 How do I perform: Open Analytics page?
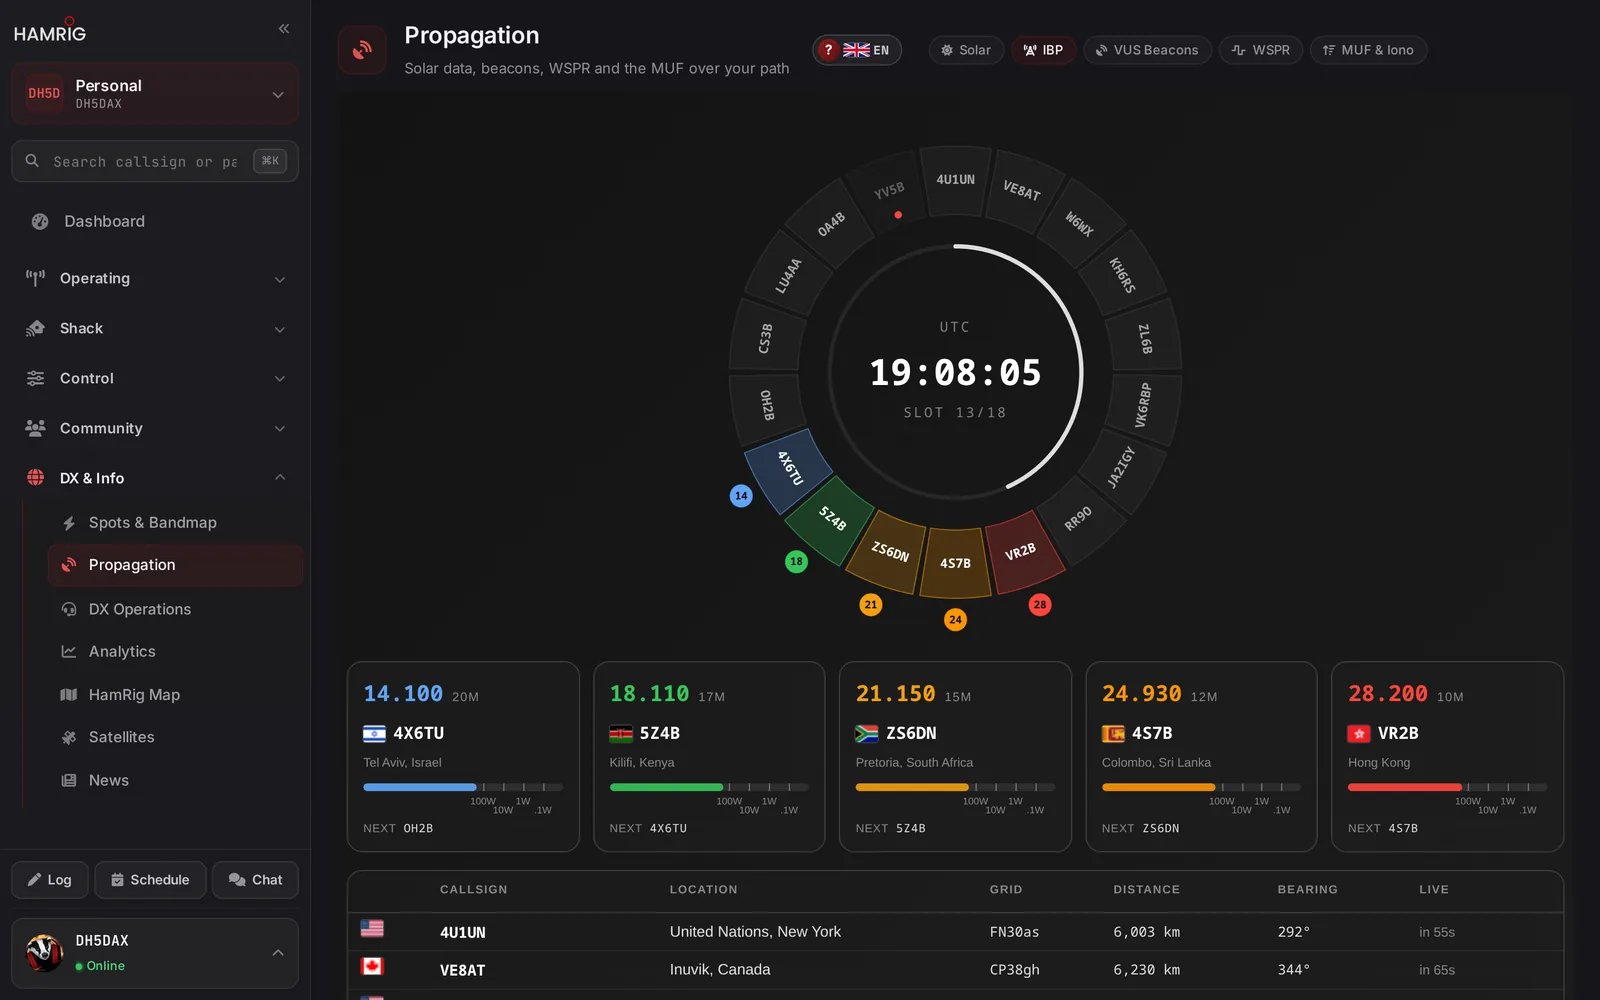175,651
